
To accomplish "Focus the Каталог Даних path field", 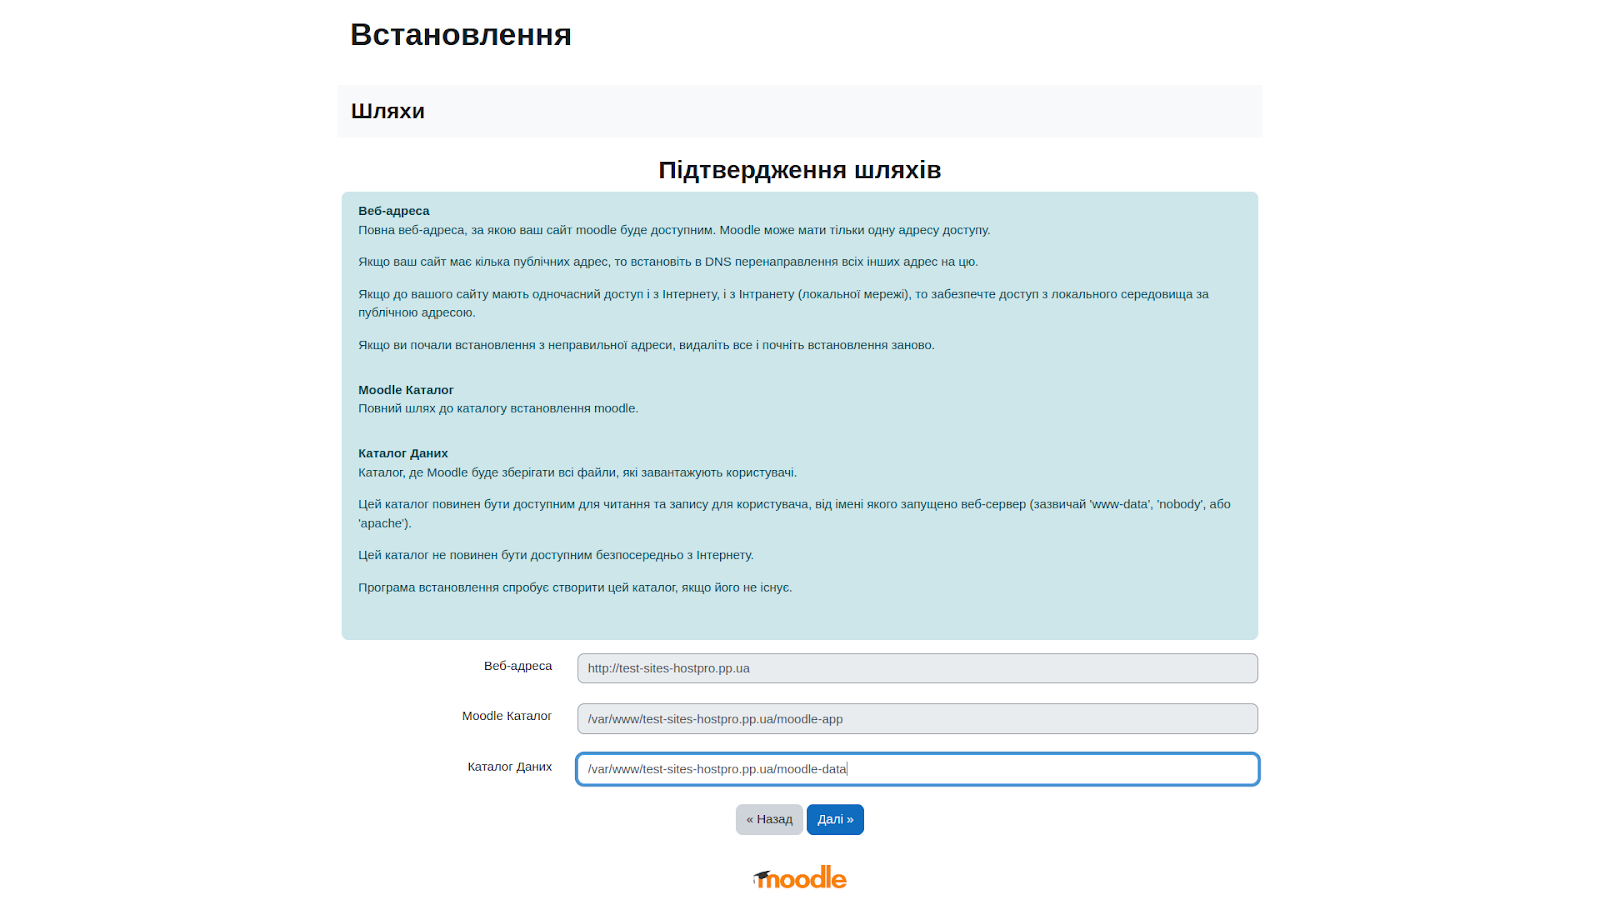I will (x=917, y=769).
